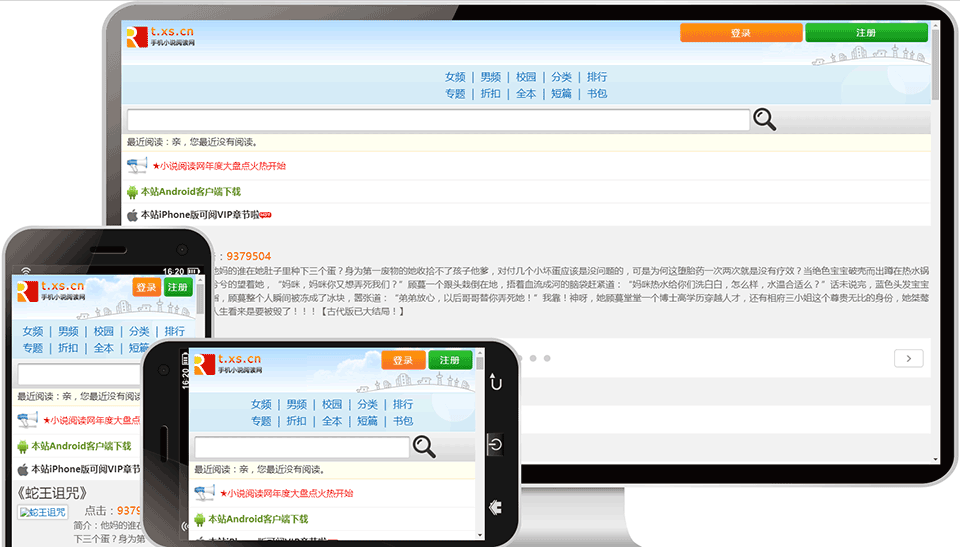The image size is (960, 547).
Task: Tap 排行 on the portrait phone
Action: click(x=174, y=331)
